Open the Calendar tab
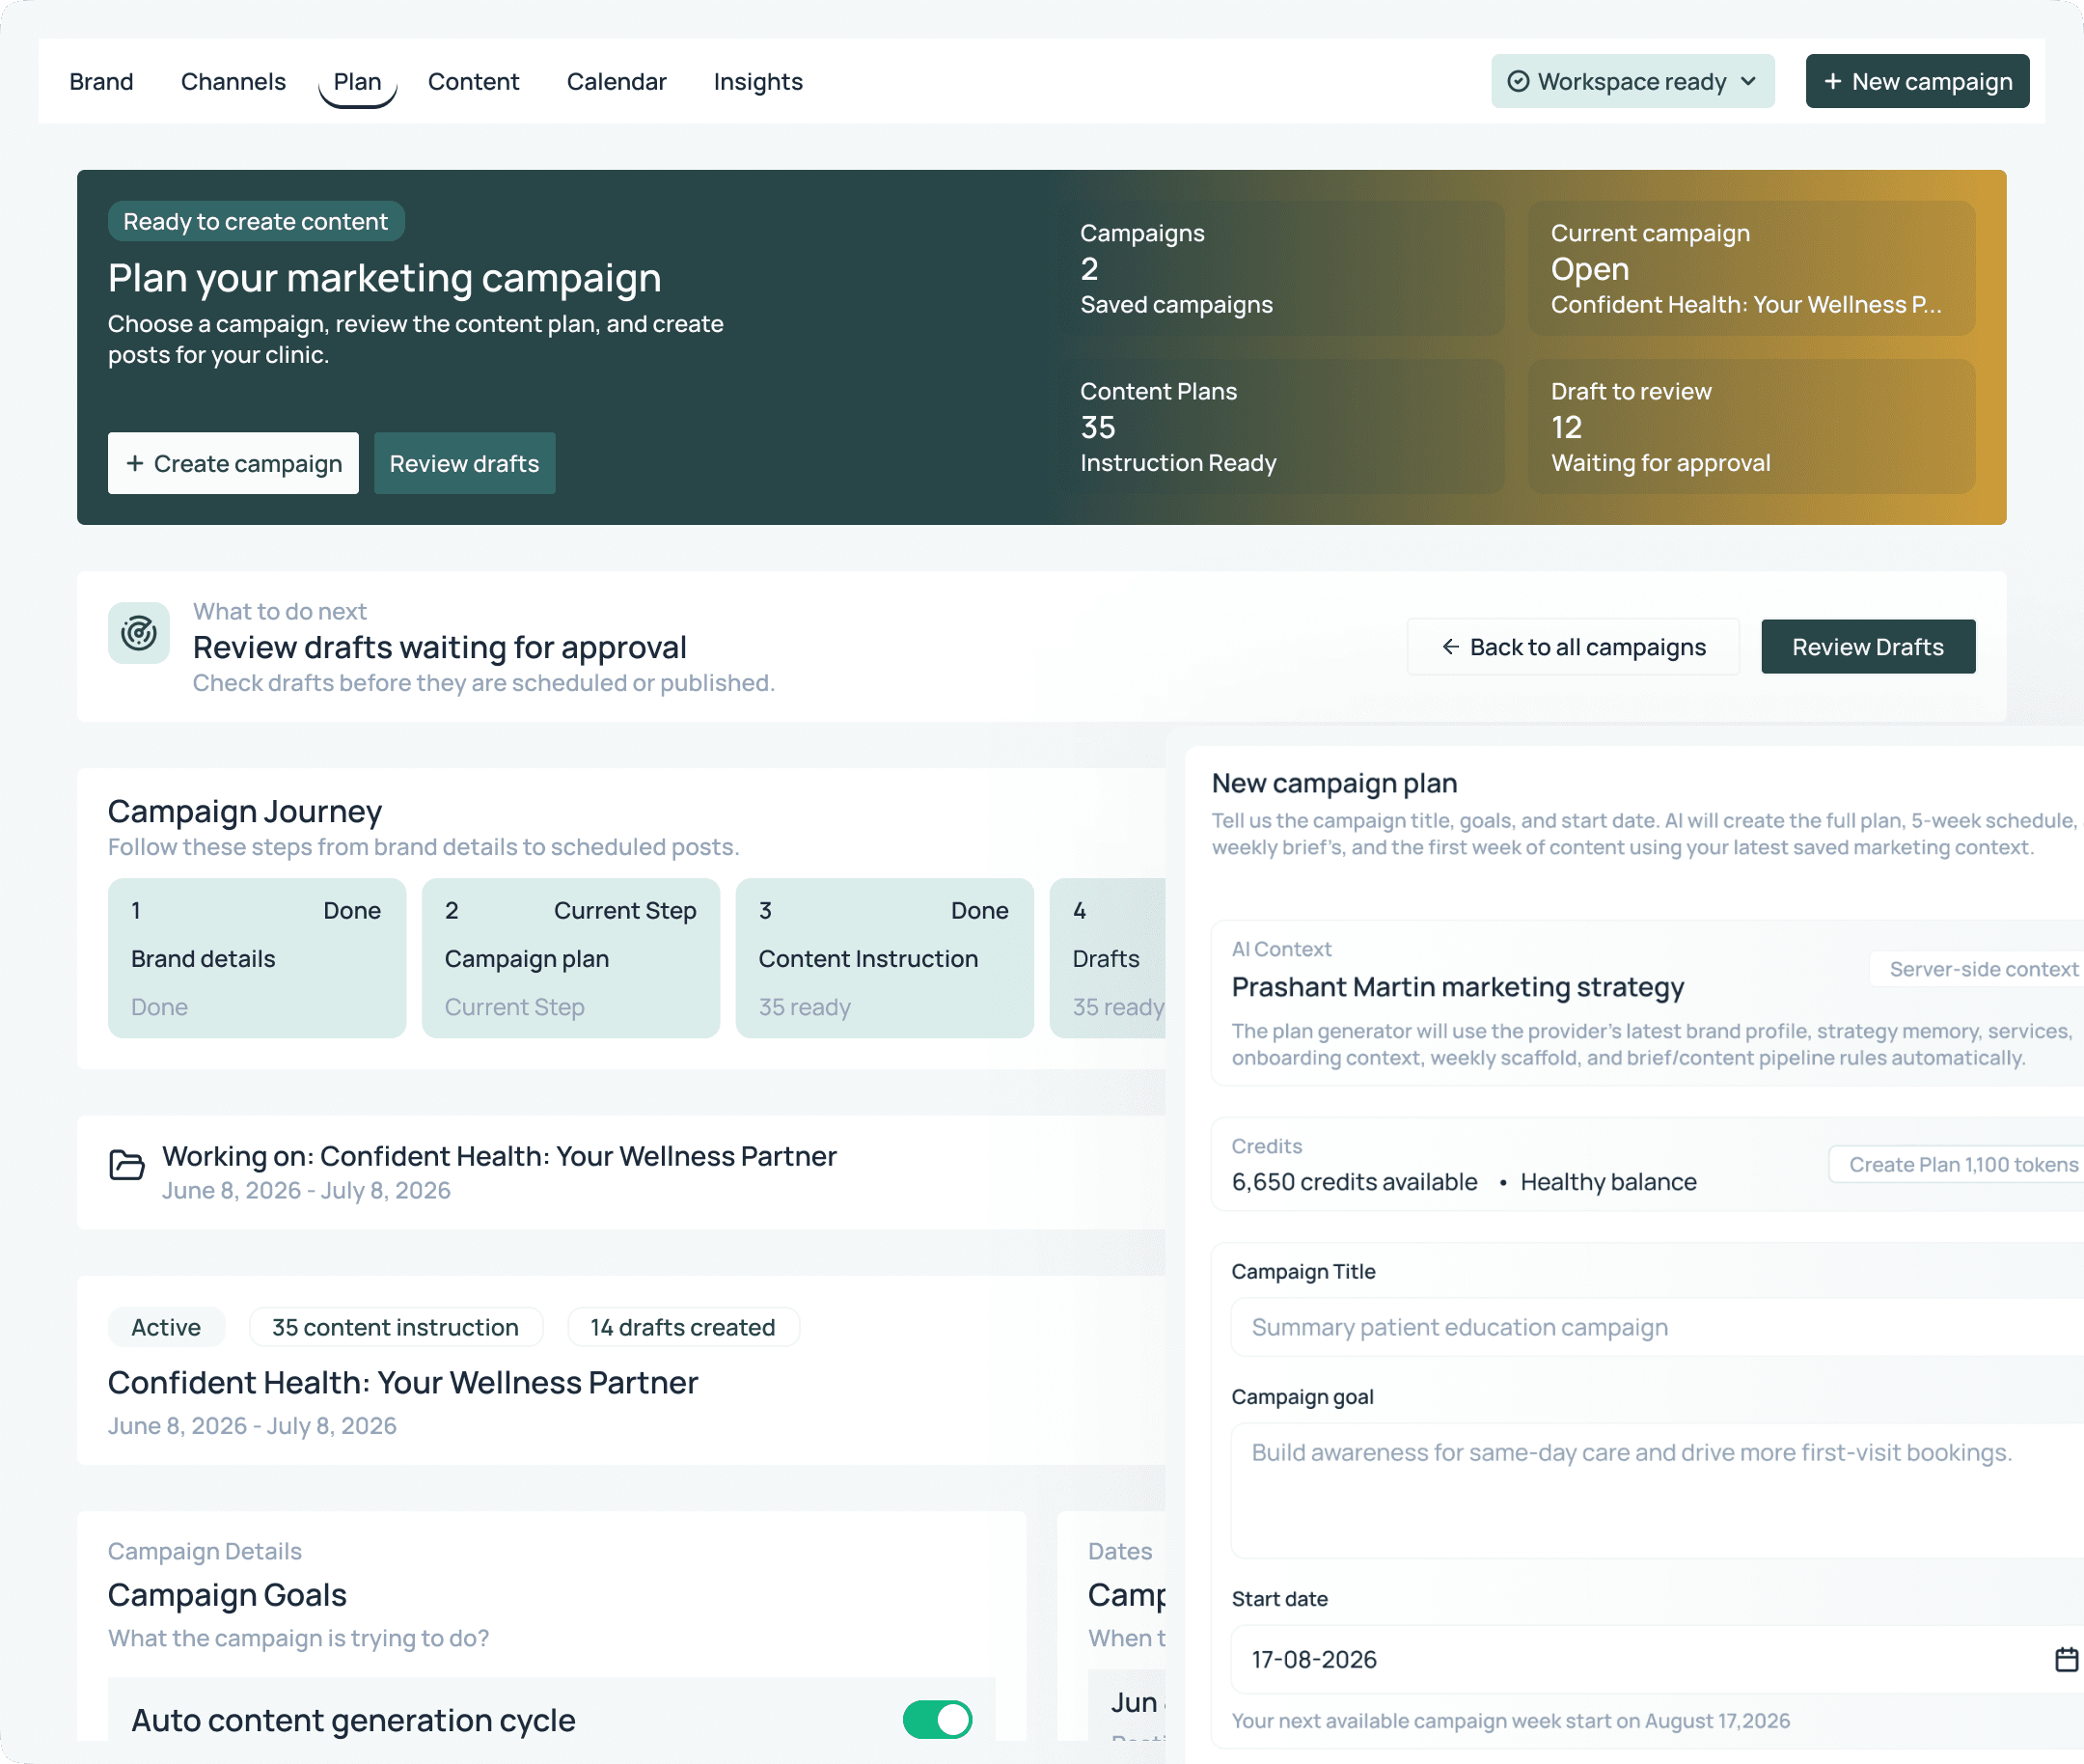 pos(616,81)
